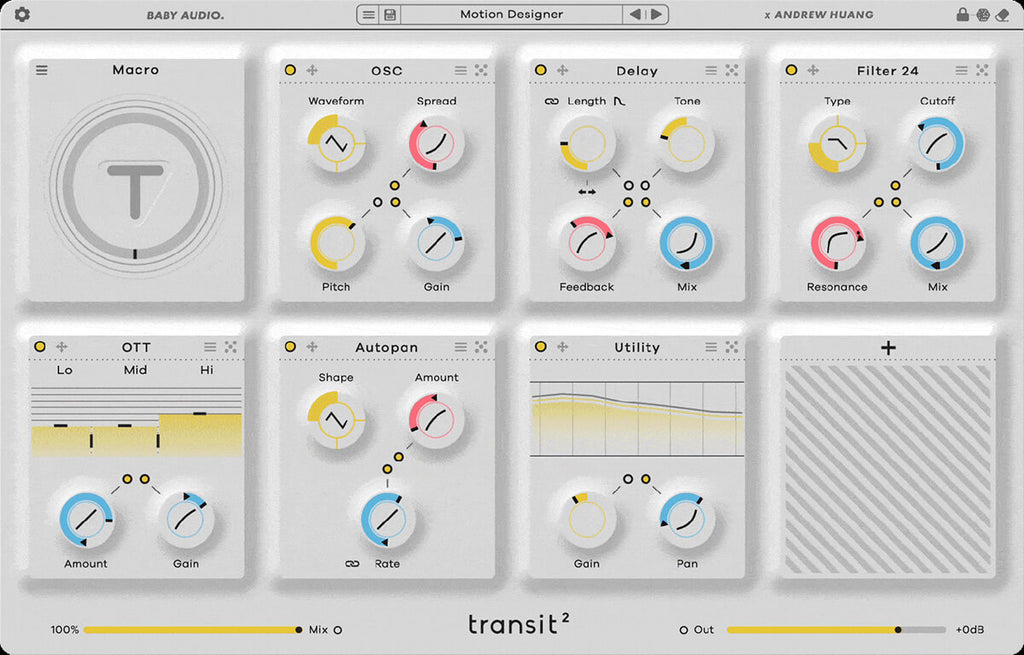The image size is (1024, 655).
Task: Click the link icon beside Autopan Rate
Action: pyautogui.click(x=352, y=564)
